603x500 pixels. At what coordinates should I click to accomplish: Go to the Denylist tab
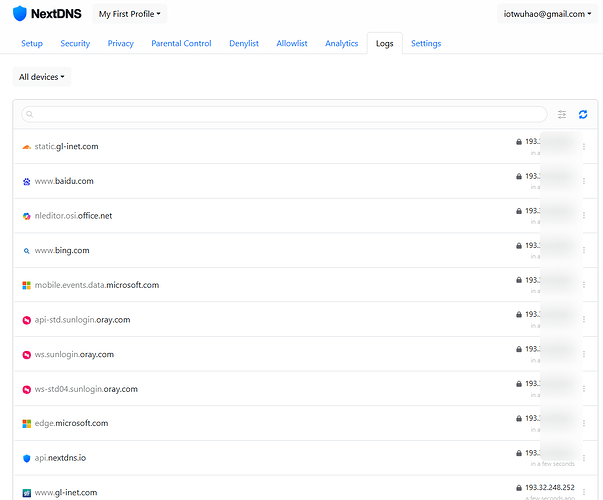point(244,44)
